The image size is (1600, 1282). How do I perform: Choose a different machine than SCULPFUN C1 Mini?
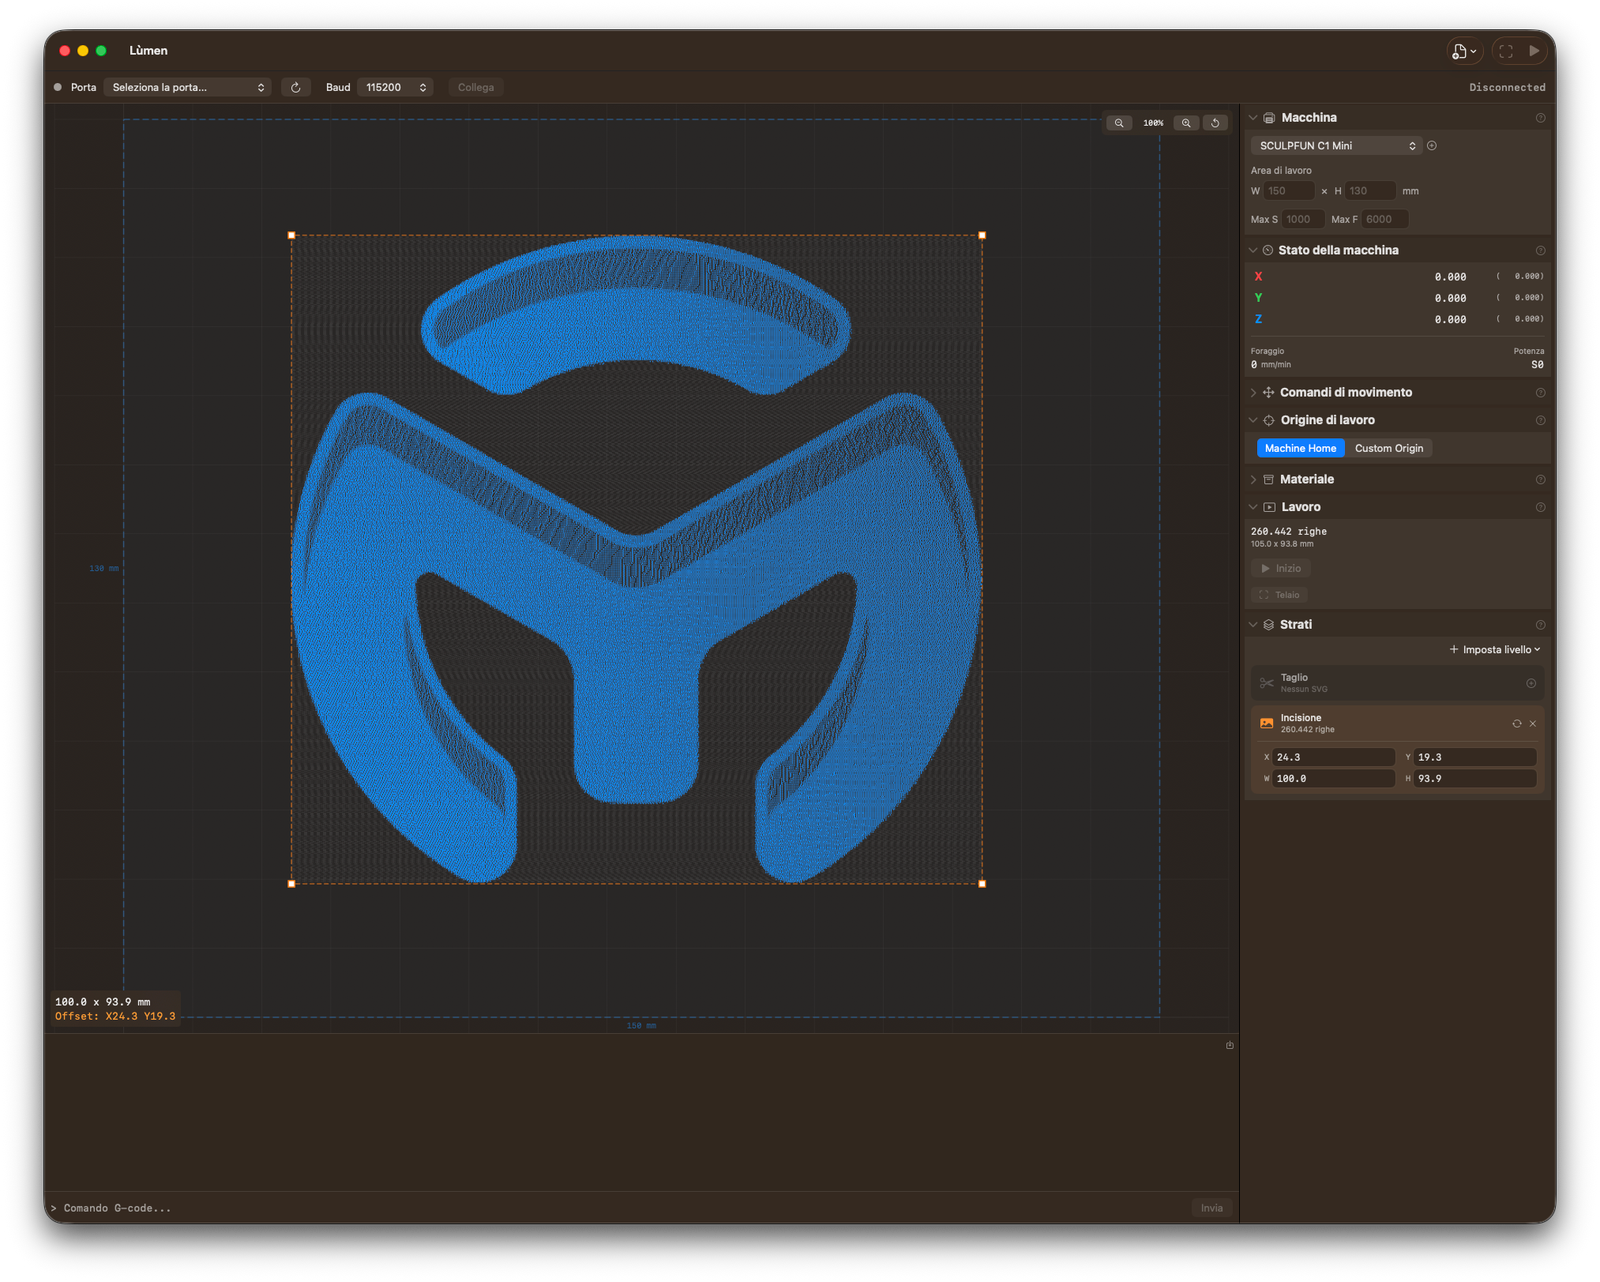1336,146
